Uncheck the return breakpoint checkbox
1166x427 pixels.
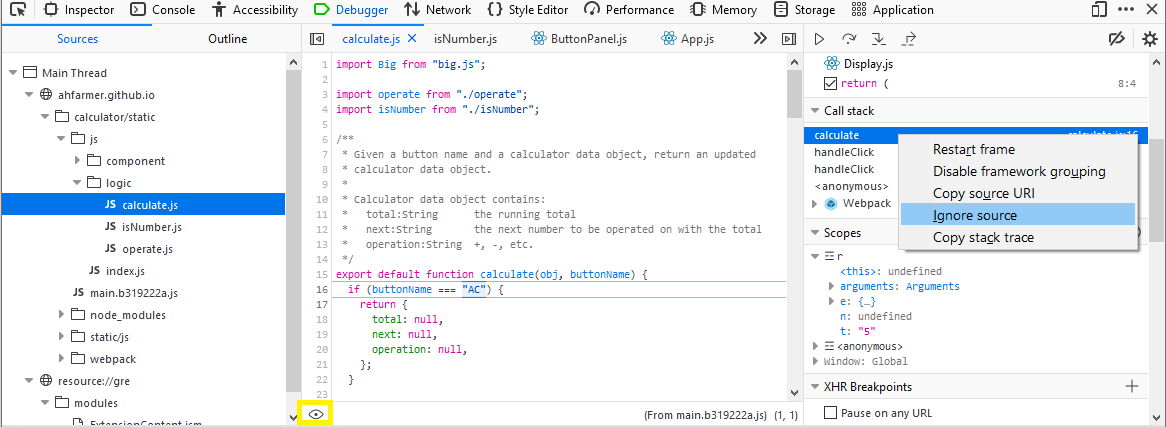830,83
